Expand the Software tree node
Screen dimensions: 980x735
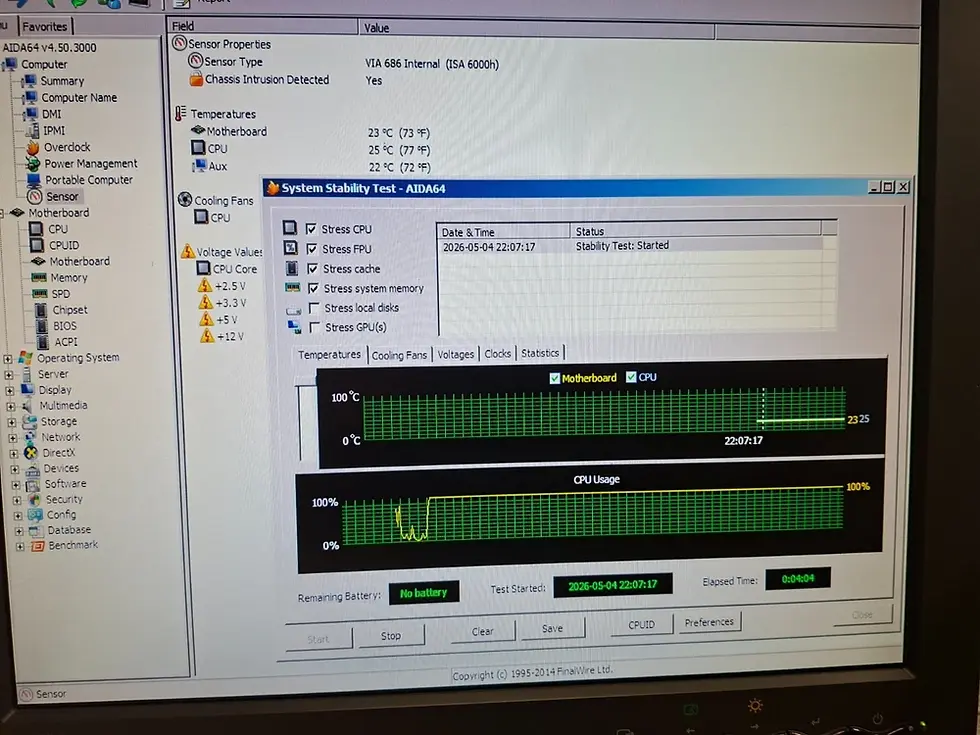click(16, 484)
